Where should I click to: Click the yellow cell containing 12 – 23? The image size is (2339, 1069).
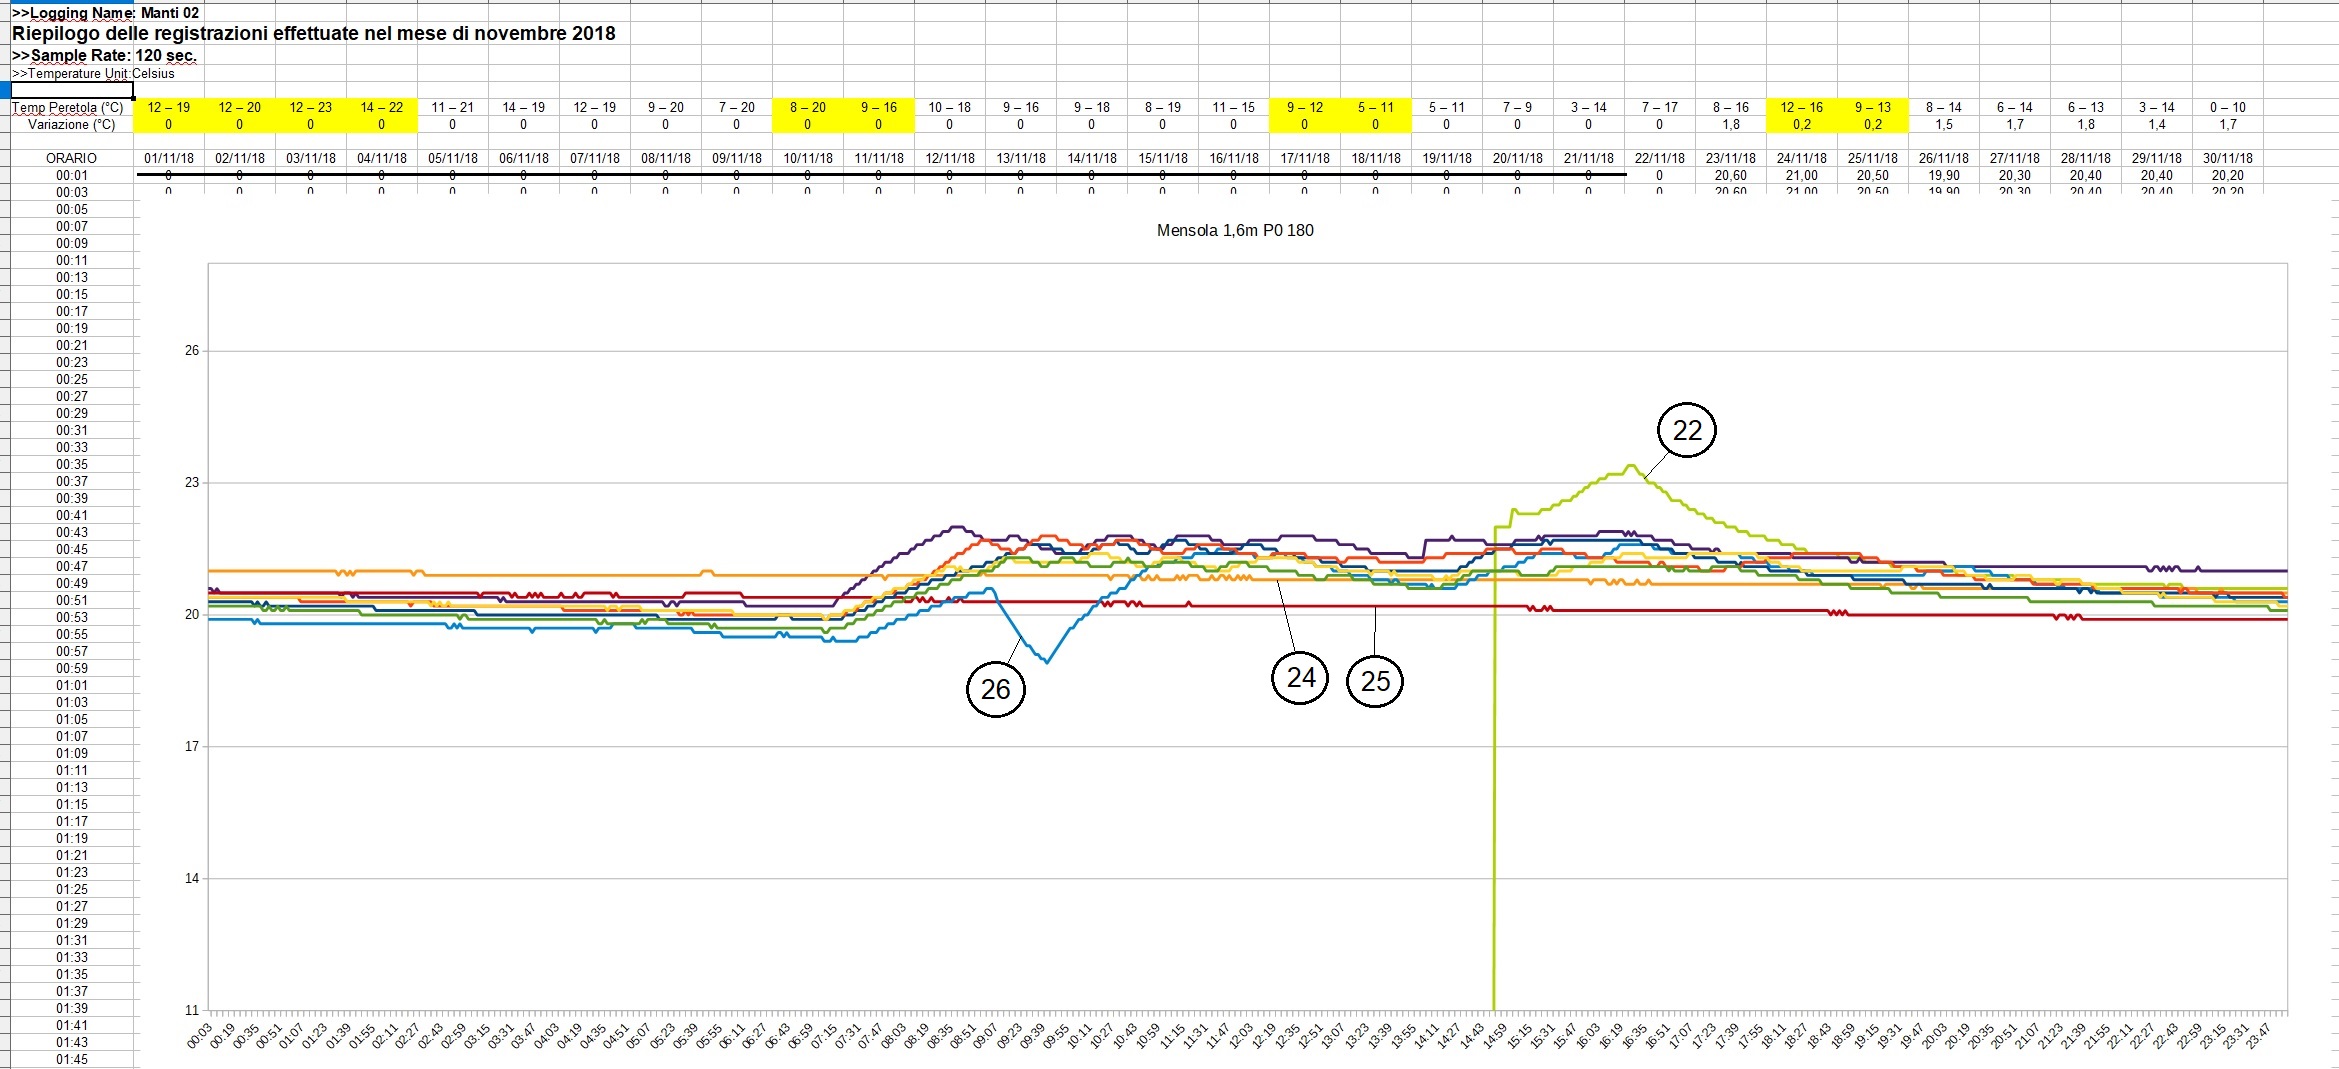pos(310,107)
